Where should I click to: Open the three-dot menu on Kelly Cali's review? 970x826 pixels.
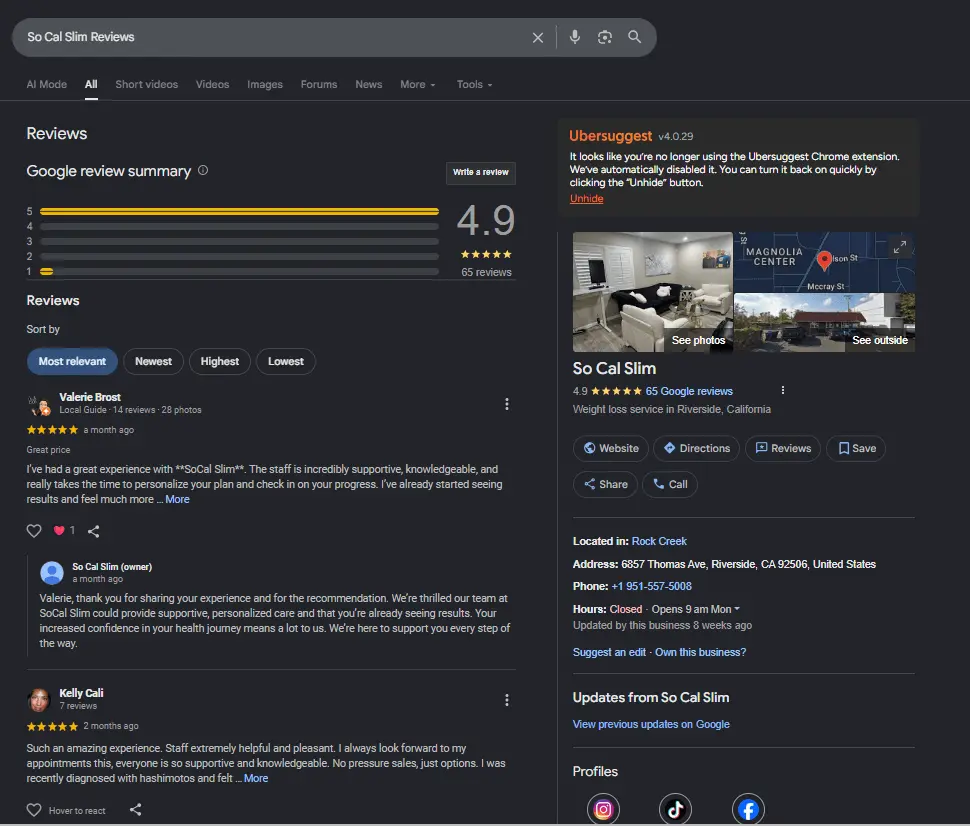pyautogui.click(x=507, y=700)
